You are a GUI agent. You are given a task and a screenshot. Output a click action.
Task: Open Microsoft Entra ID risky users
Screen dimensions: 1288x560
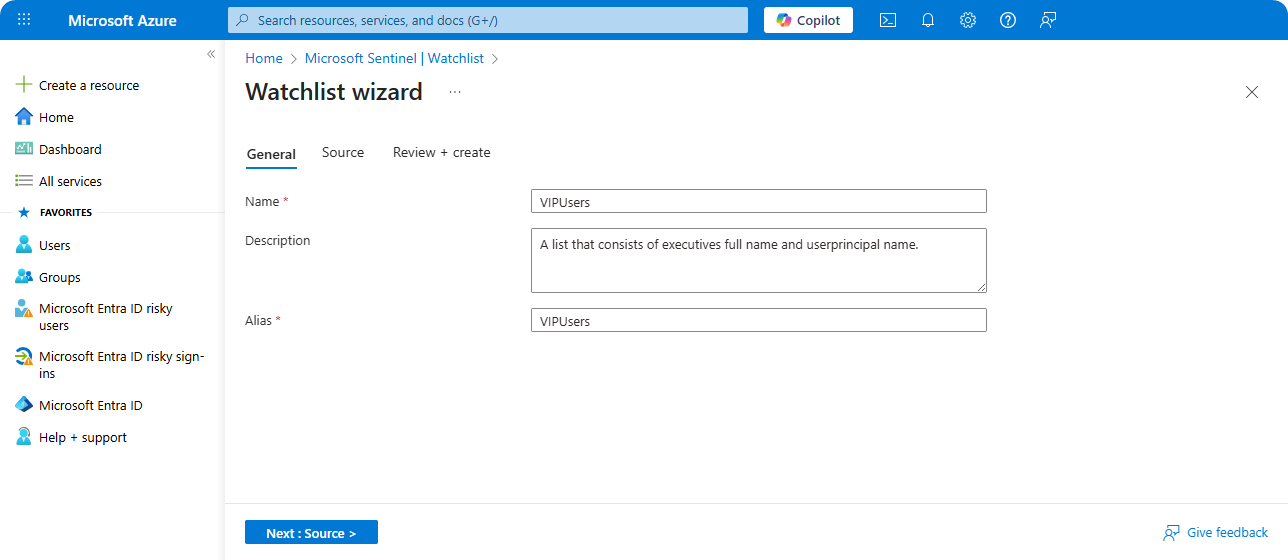tap(105, 317)
